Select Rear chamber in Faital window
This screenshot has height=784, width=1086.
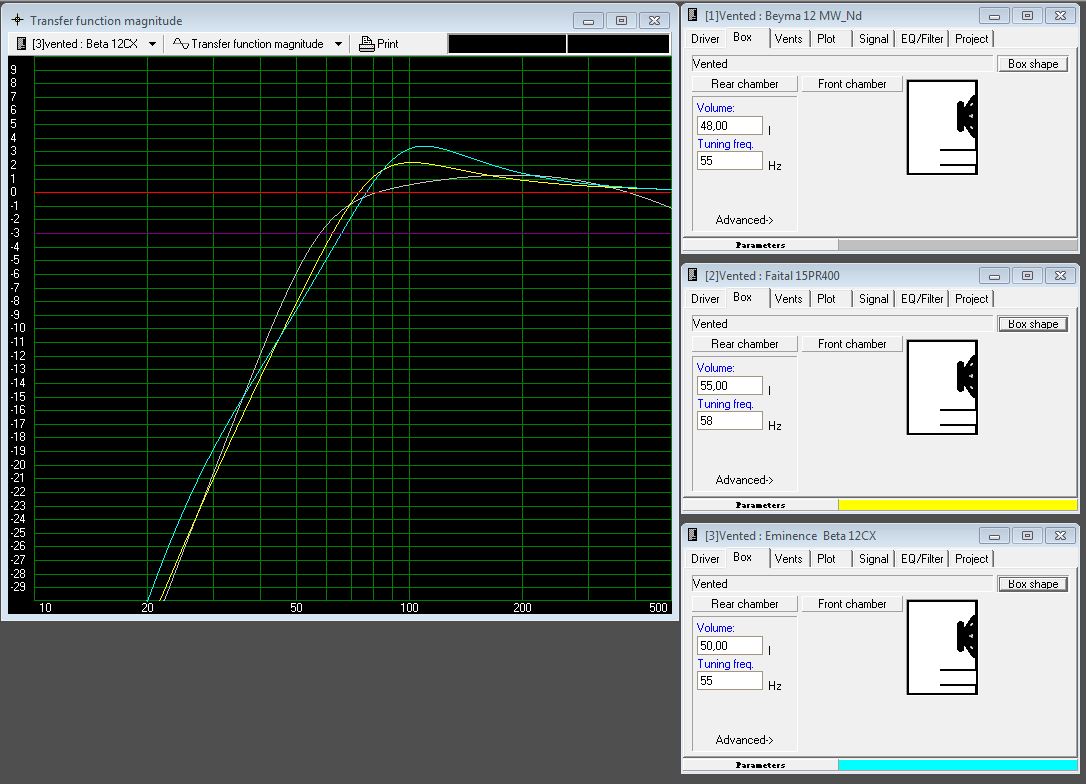point(745,344)
